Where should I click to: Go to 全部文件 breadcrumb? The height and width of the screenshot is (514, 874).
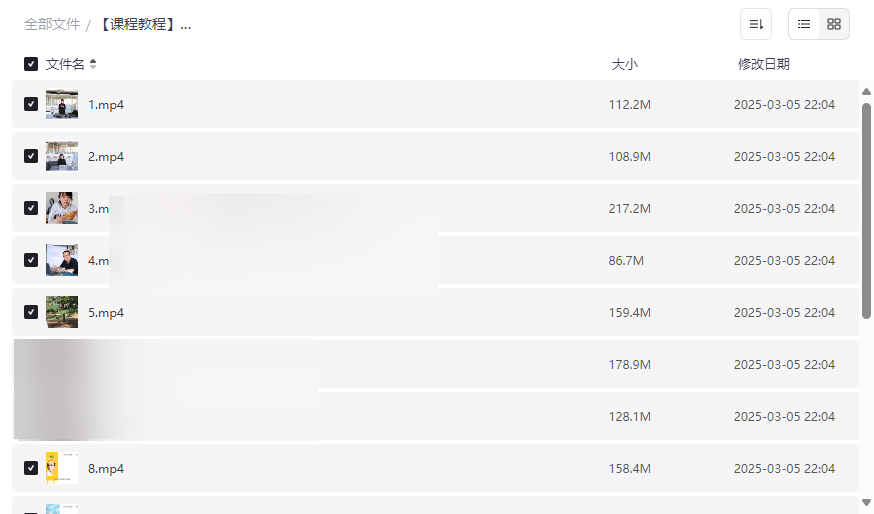click(52, 24)
